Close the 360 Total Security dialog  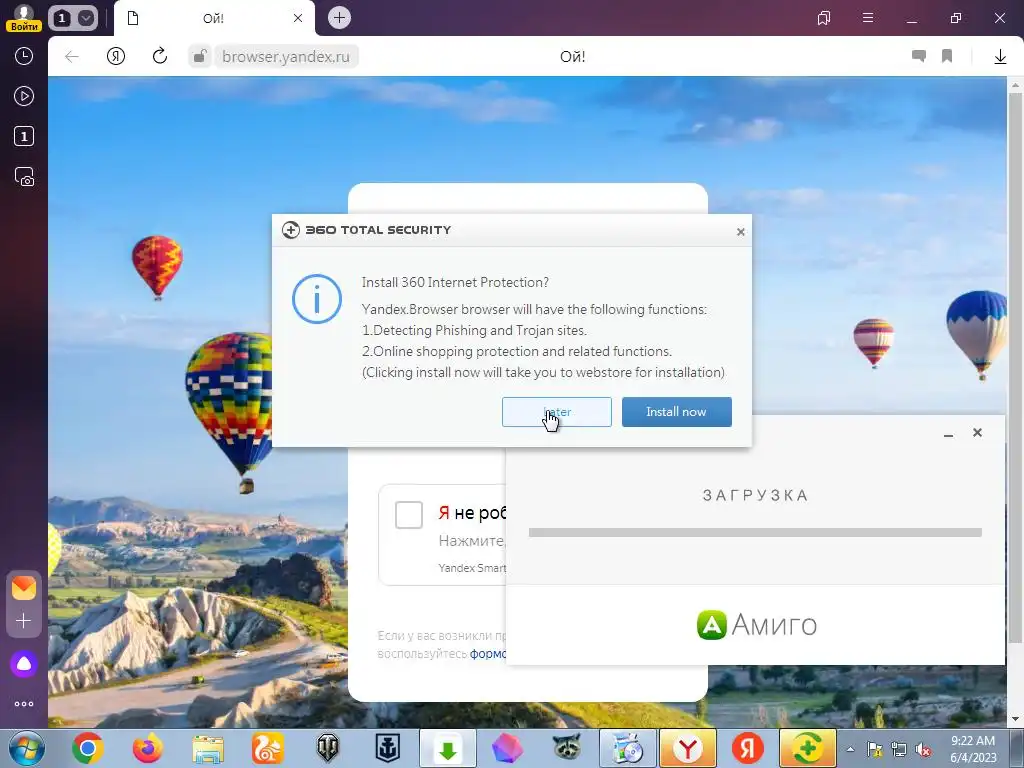[x=741, y=232]
